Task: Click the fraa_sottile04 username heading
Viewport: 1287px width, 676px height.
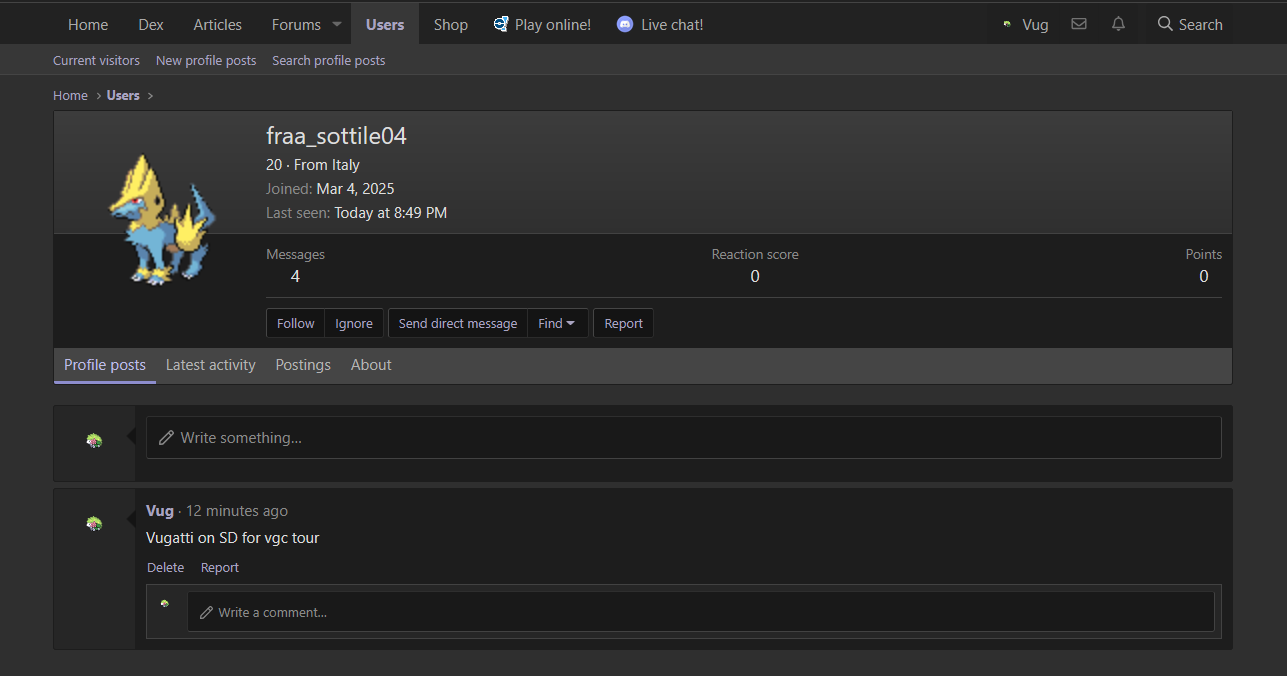Action: click(336, 136)
